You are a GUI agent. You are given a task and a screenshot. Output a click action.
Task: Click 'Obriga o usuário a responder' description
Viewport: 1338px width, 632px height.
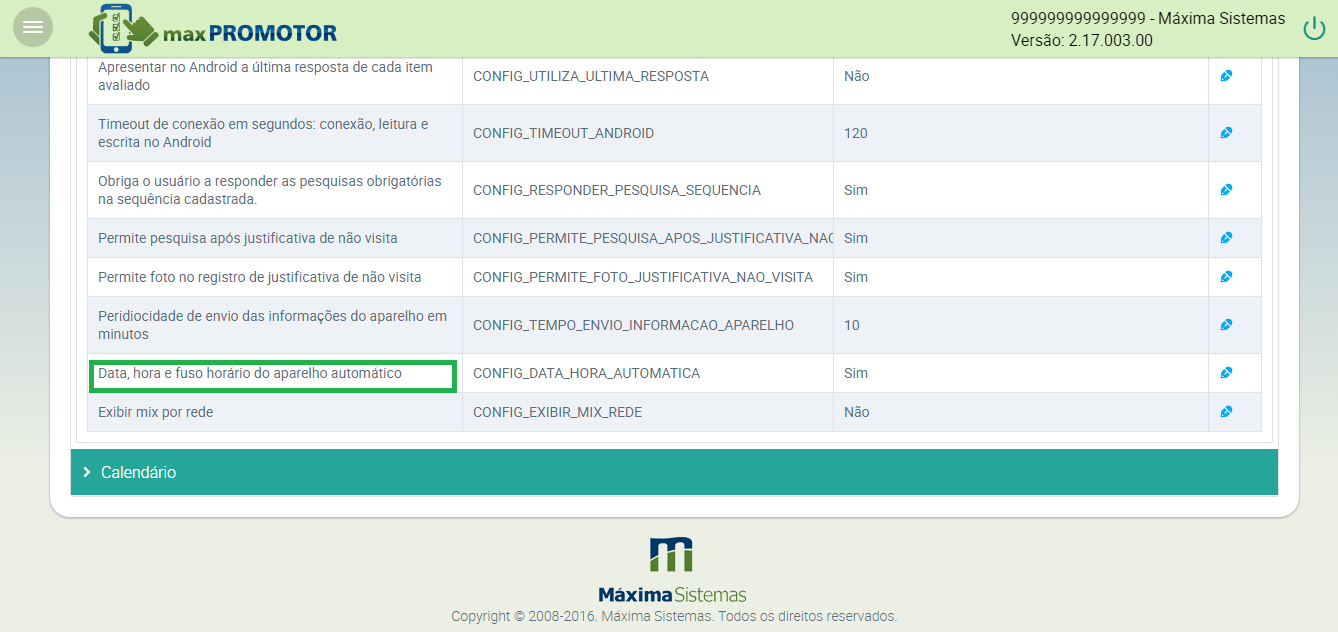point(270,190)
